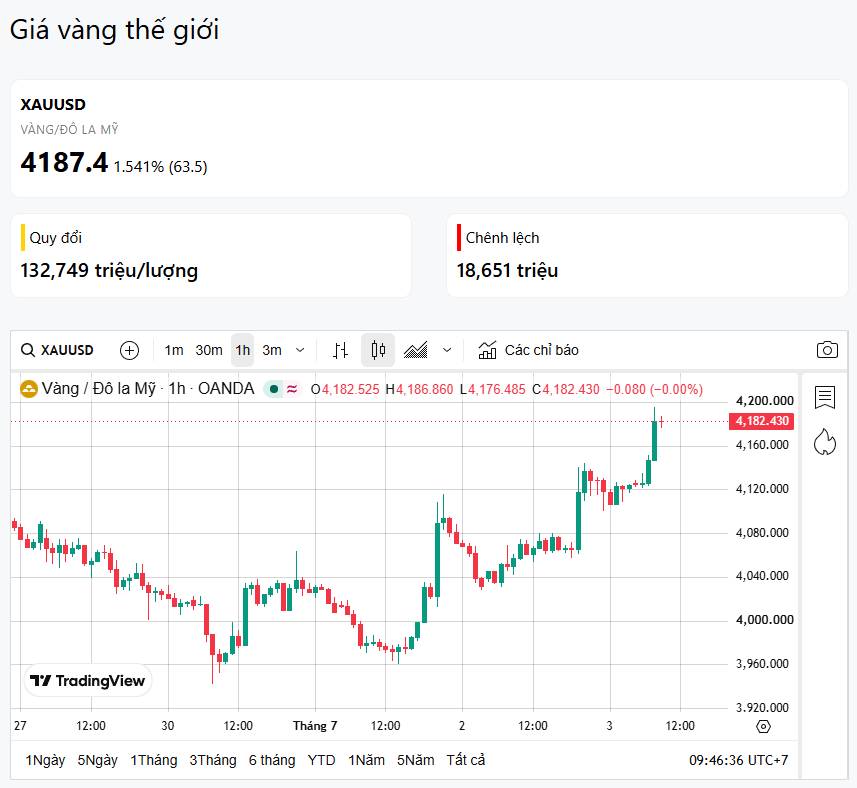Open chart settings hexagon gear icon
This screenshot has height=788, width=857.
[x=764, y=726]
